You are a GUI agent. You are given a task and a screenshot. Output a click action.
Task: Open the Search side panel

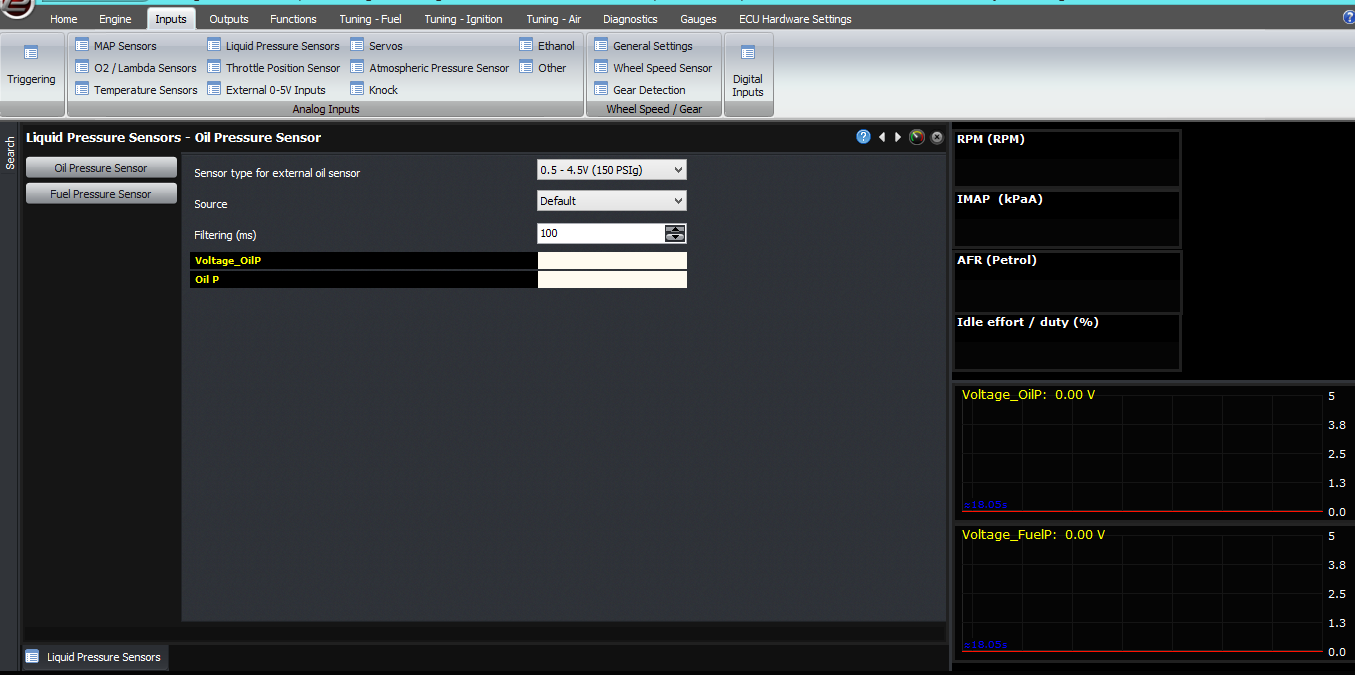[10, 153]
